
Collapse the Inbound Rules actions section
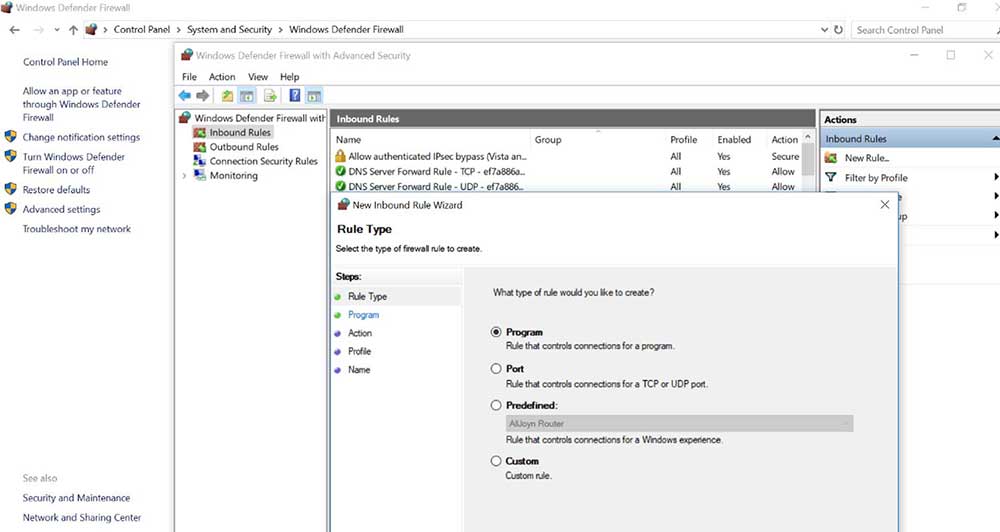(995, 139)
